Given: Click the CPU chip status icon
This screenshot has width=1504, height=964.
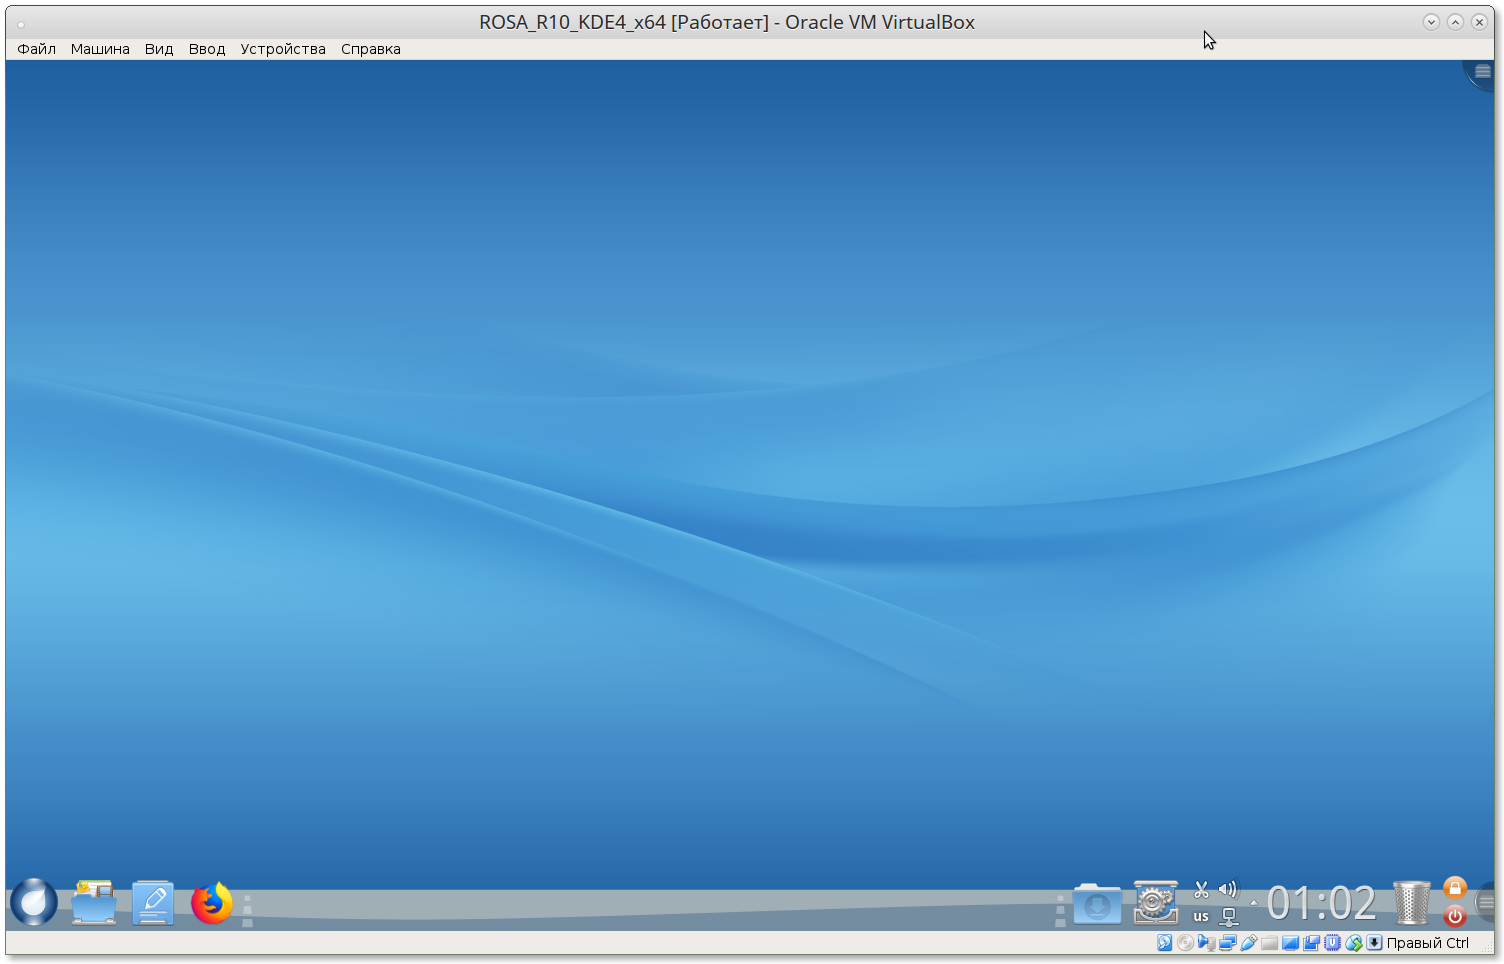Looking at the screenshot, I should (1332, 943).
